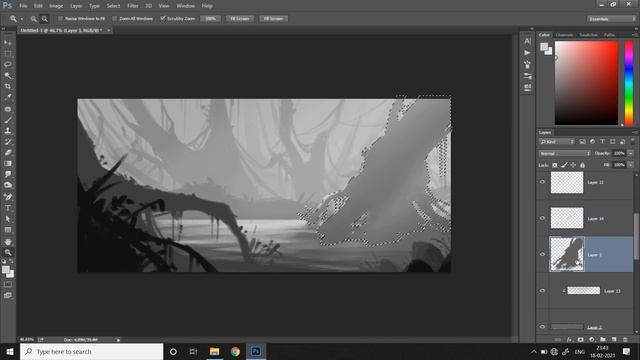Screen dimensions: 640x360
Task: Click Zoom Out mode in options bar
Action: click(44, 19)
